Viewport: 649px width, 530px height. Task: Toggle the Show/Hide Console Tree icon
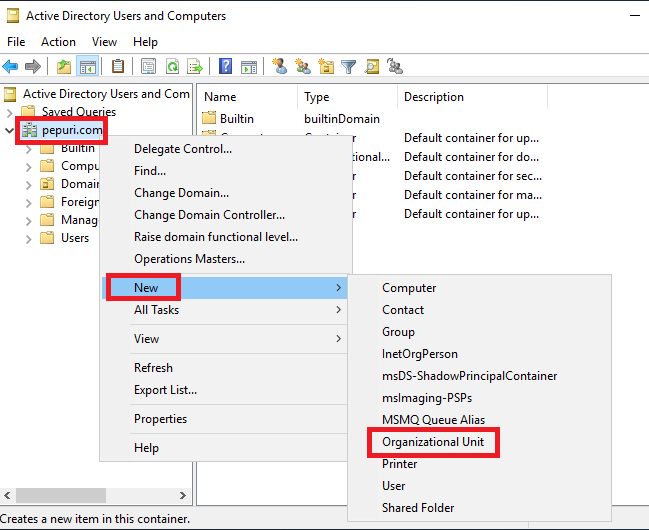click(x=88, y=66)
